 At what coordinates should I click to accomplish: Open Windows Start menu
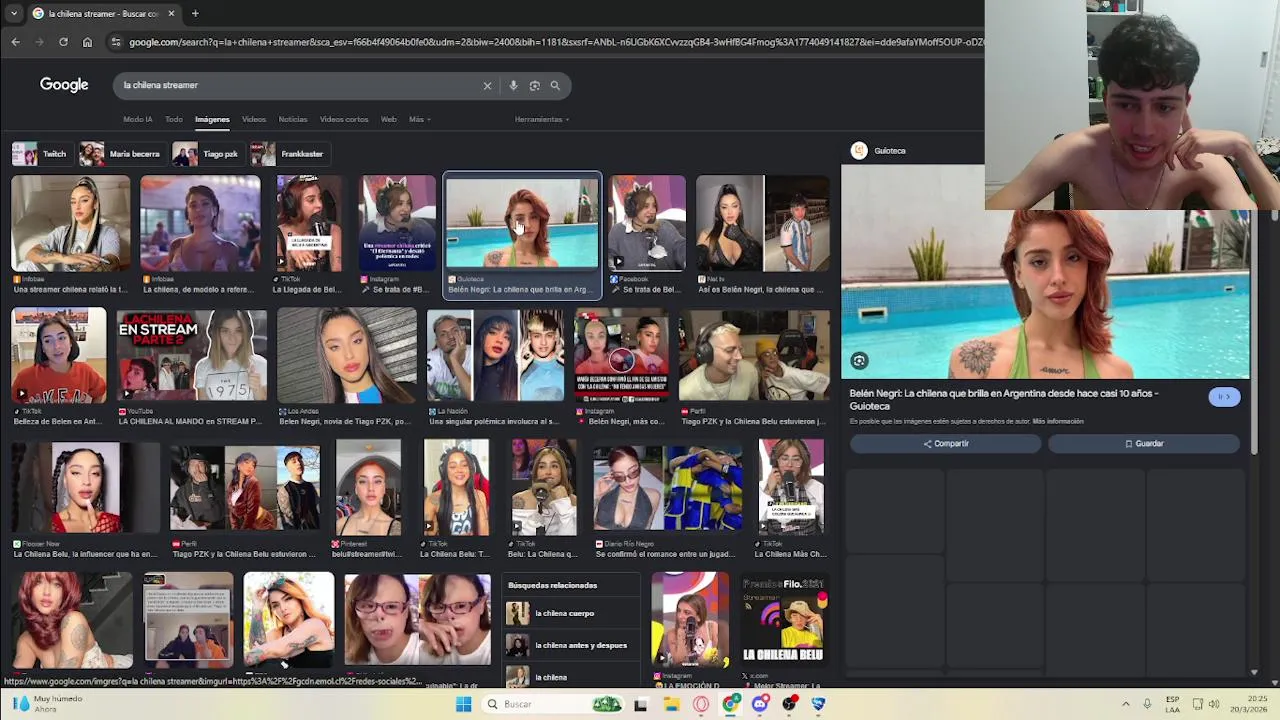463,704
